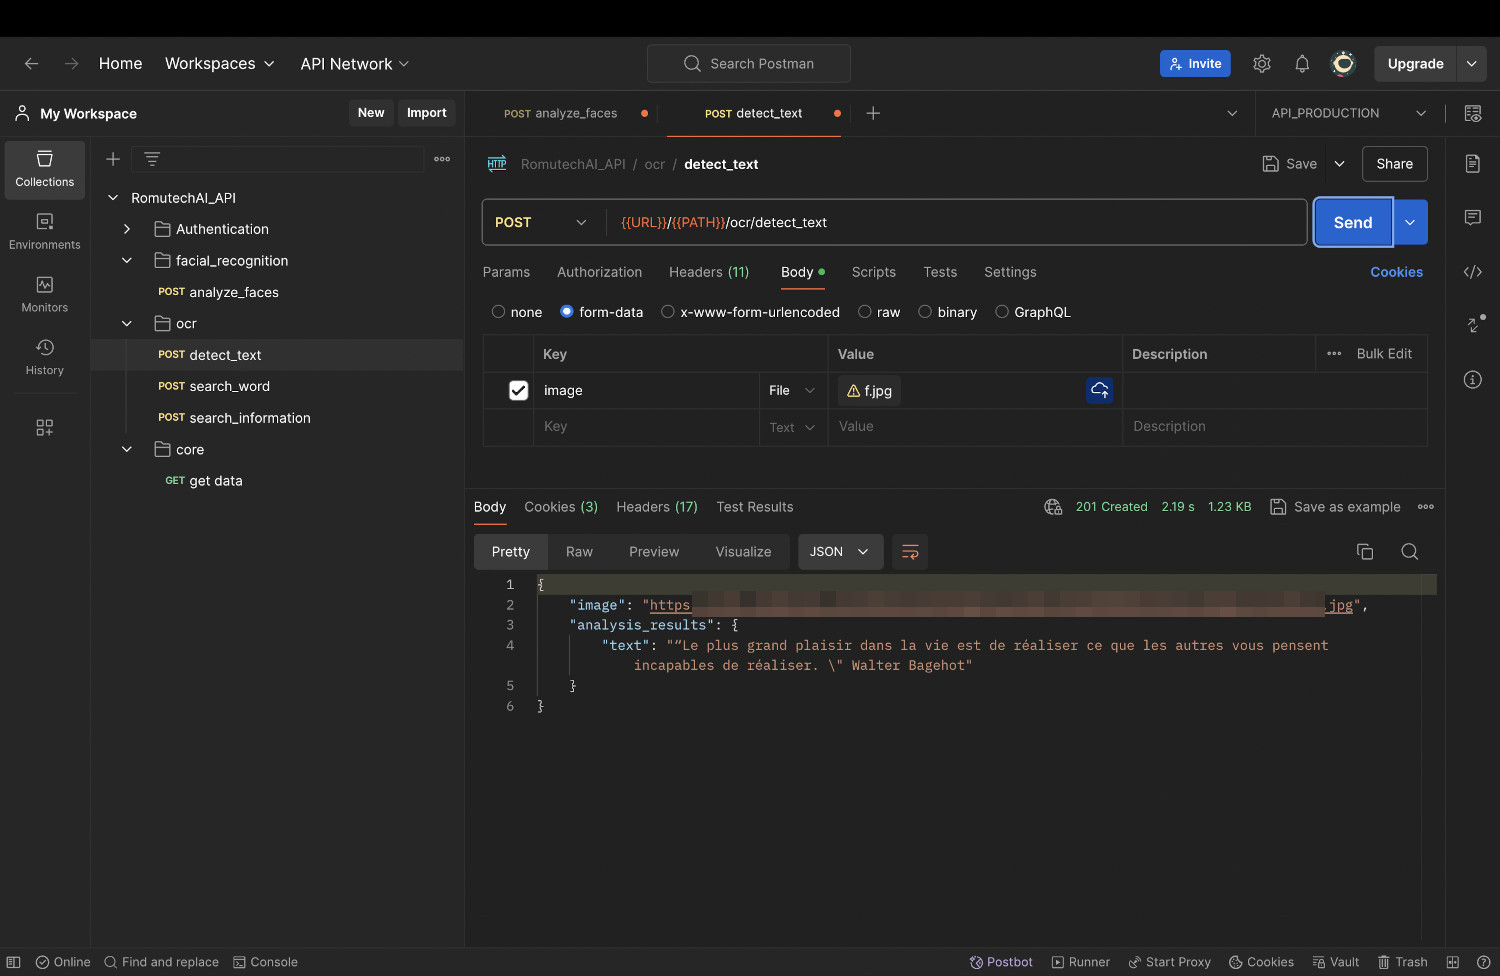Copy the response body icon

pyautogui.click(x=1365, y=552)
